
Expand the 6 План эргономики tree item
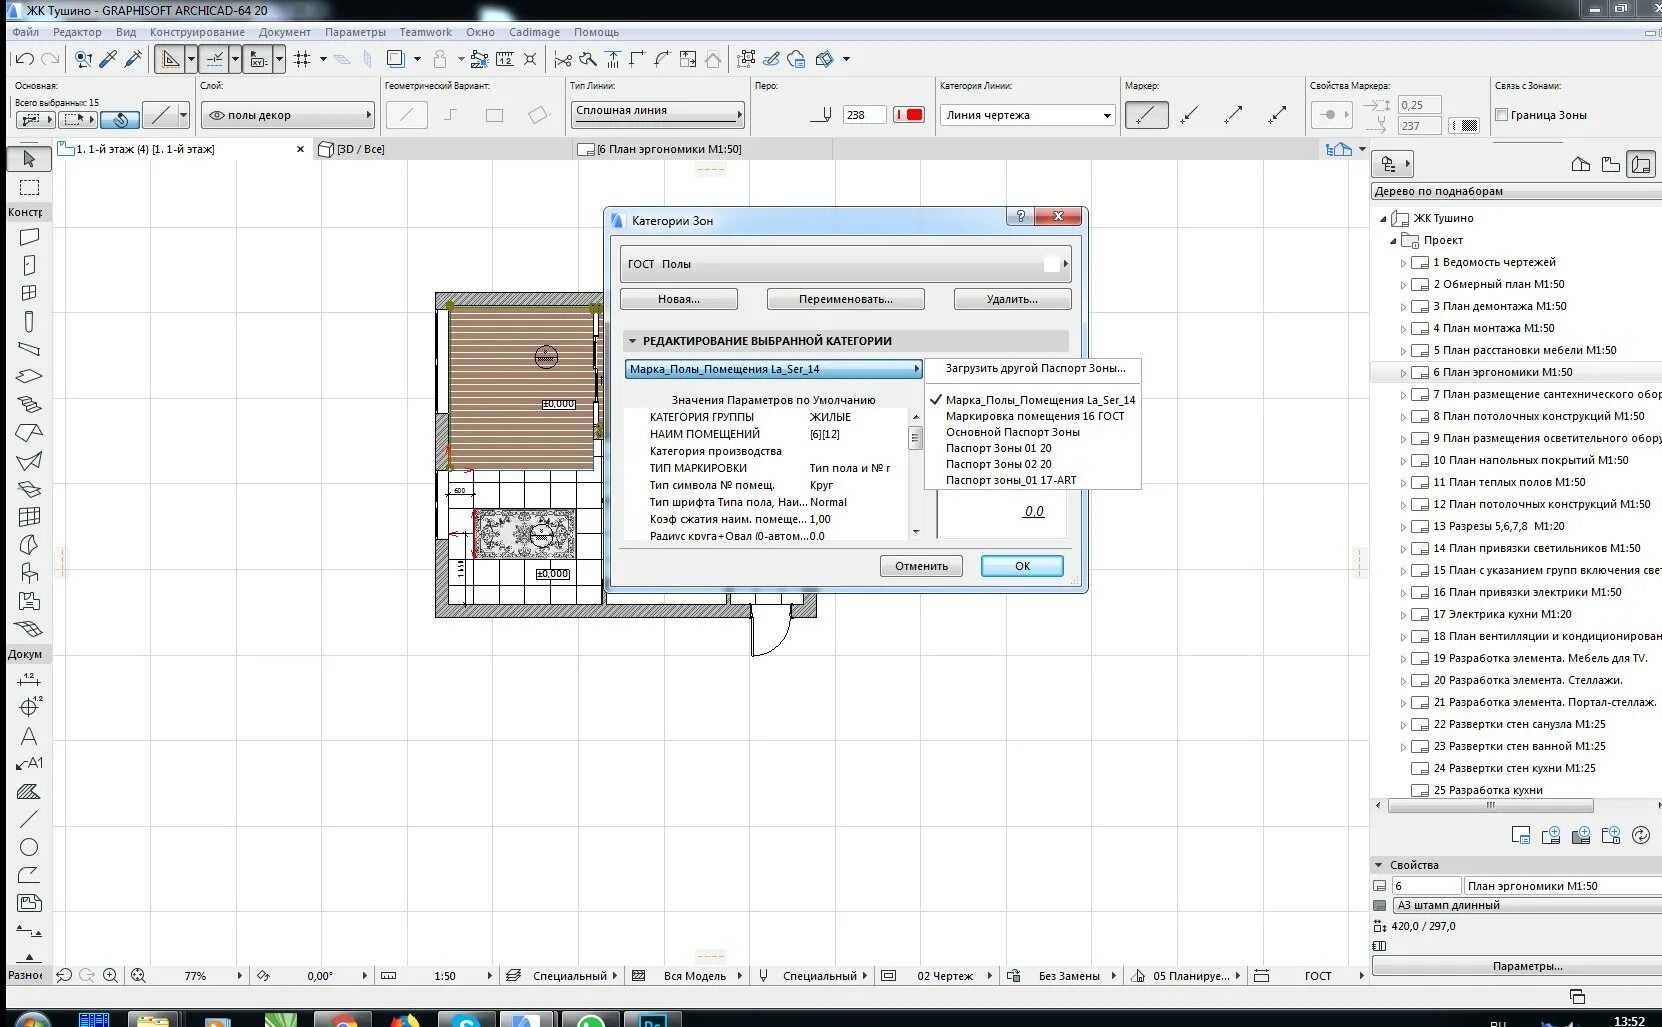pyautogui.click(x=1403, y=373)
